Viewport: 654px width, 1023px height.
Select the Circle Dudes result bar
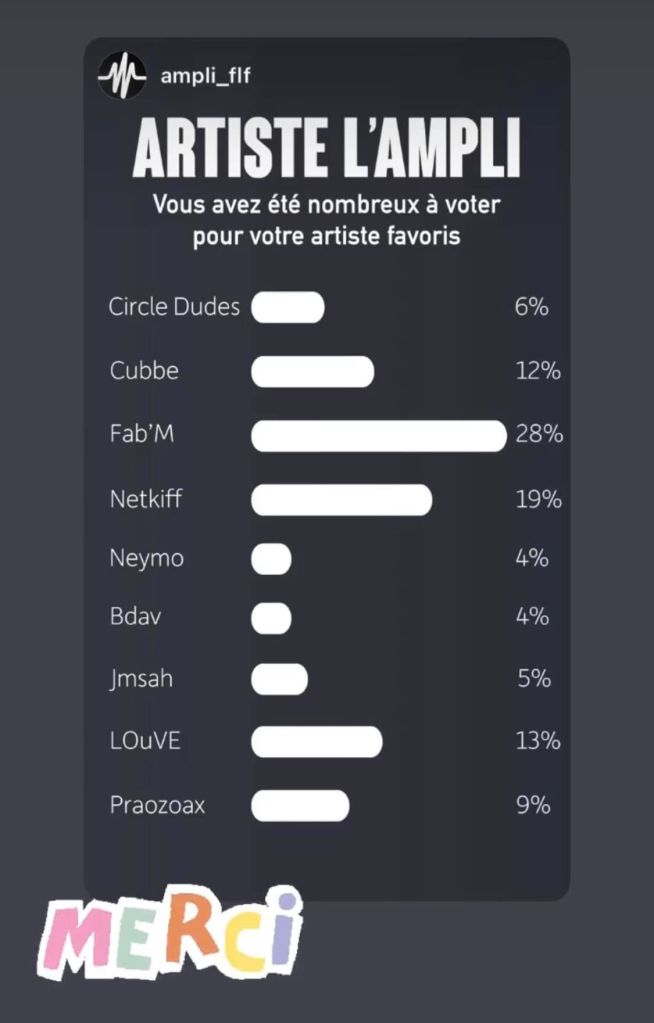(288, 308)
